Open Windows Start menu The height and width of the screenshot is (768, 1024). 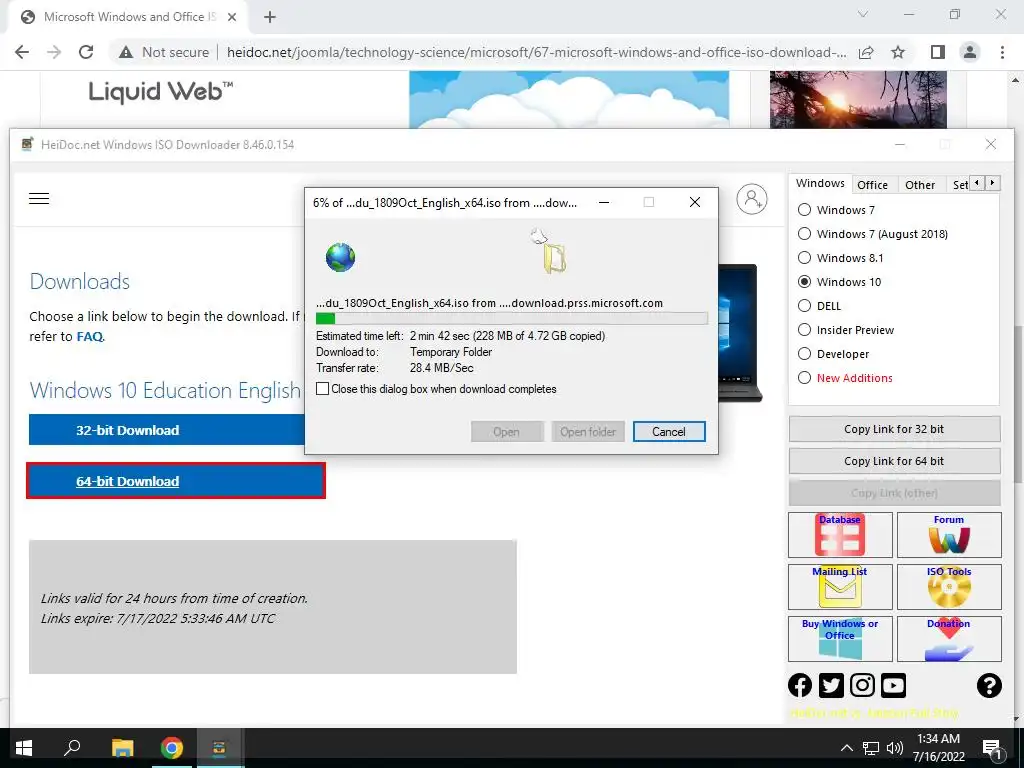[24, 748]
